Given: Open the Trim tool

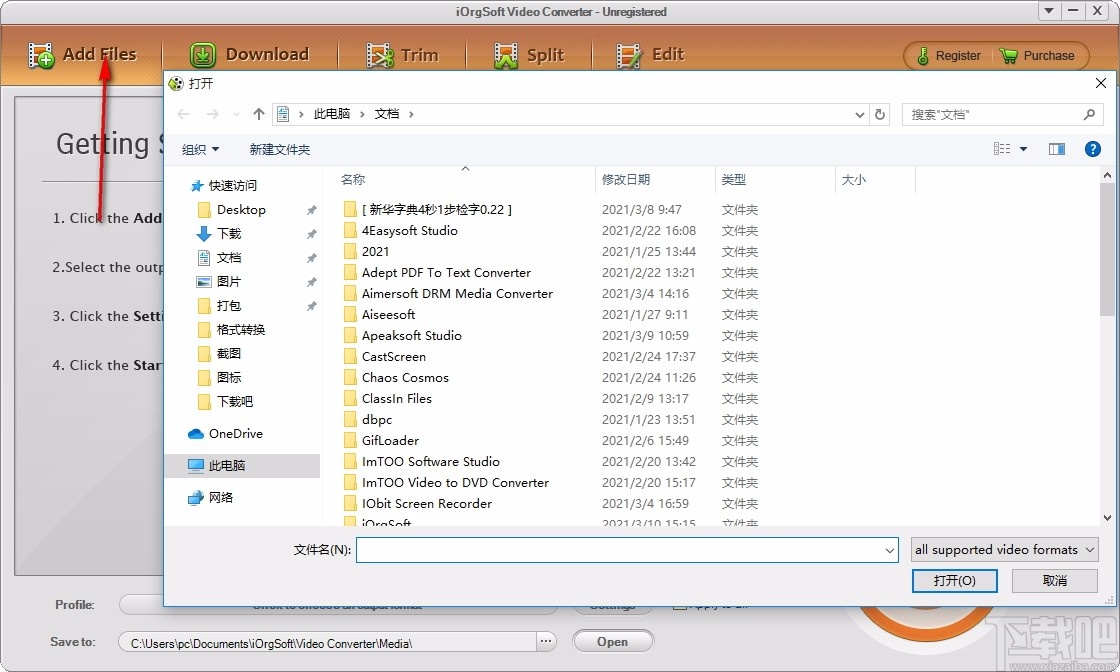Looking at the screenshot, I should tap(379, 55).
